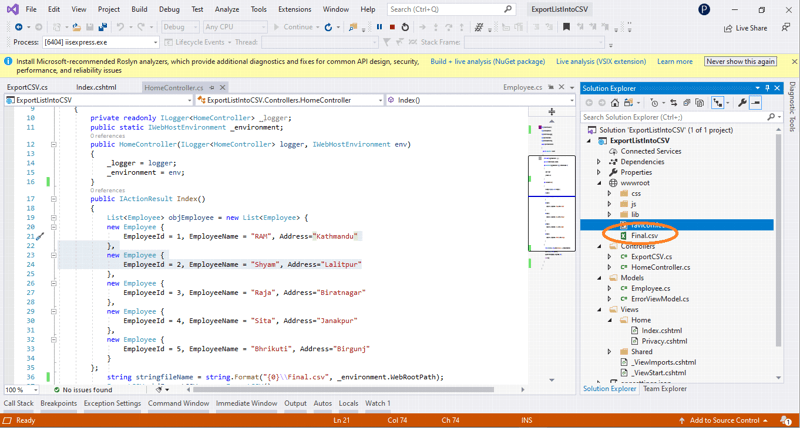
Task: Click the Visual Studio logo icon
Action: (12, 10)
